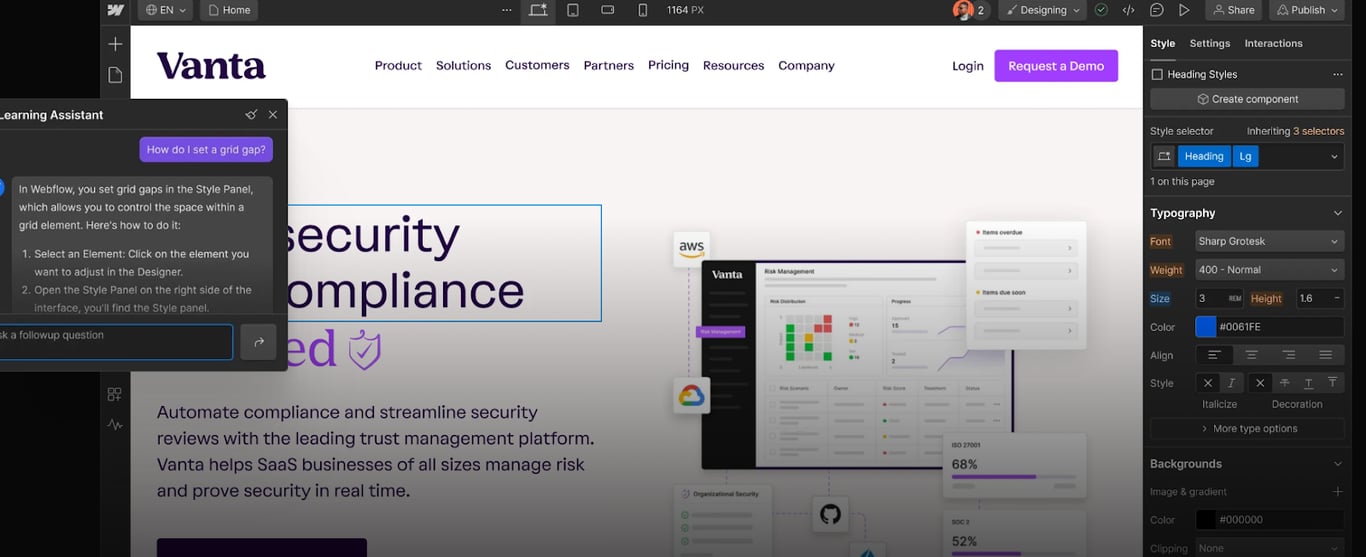
Task: Open the more breakpoints ellipsis menu
Action: (x=507, y=10)
